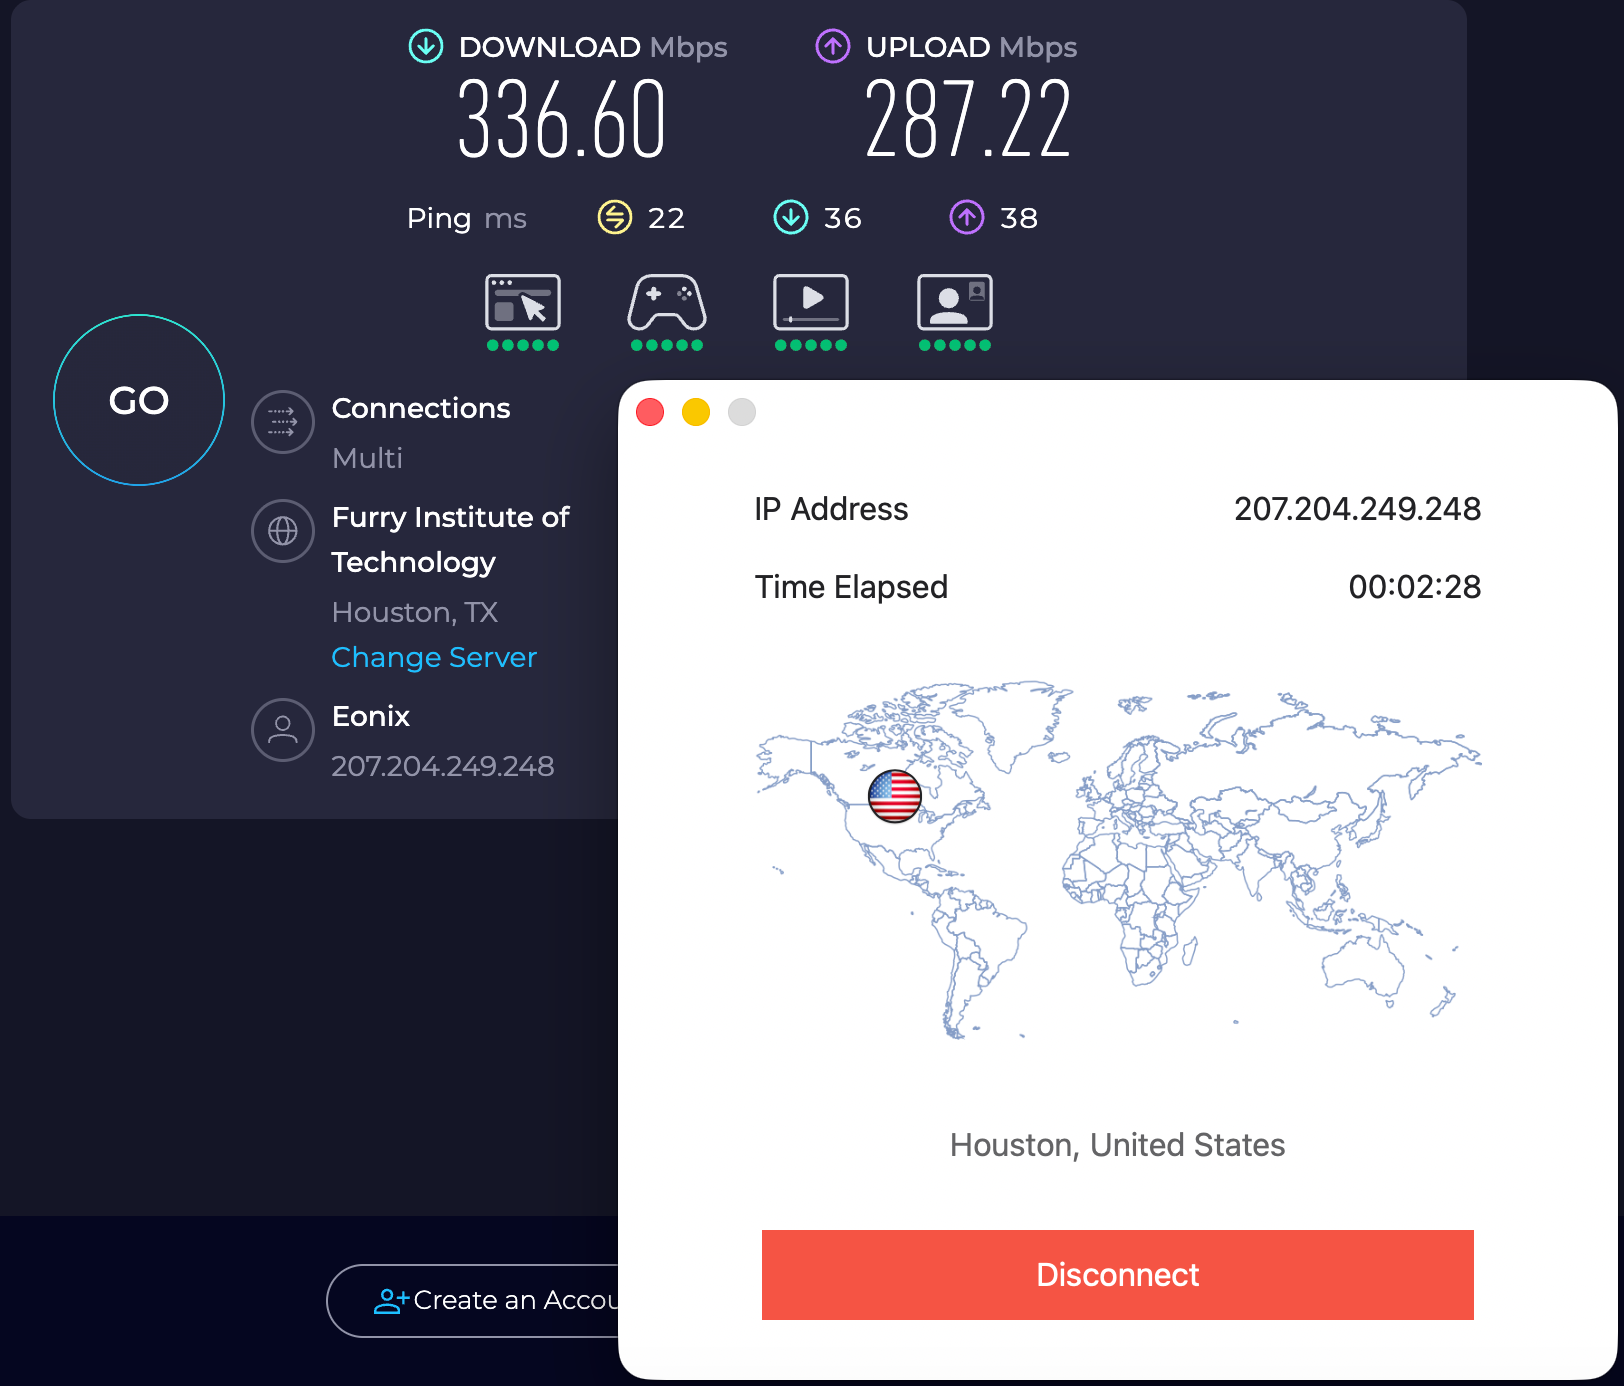Select the gaming controller rating icon
The width and height of the screenshot is (1624, 1386).
click(x=666, y=306)
